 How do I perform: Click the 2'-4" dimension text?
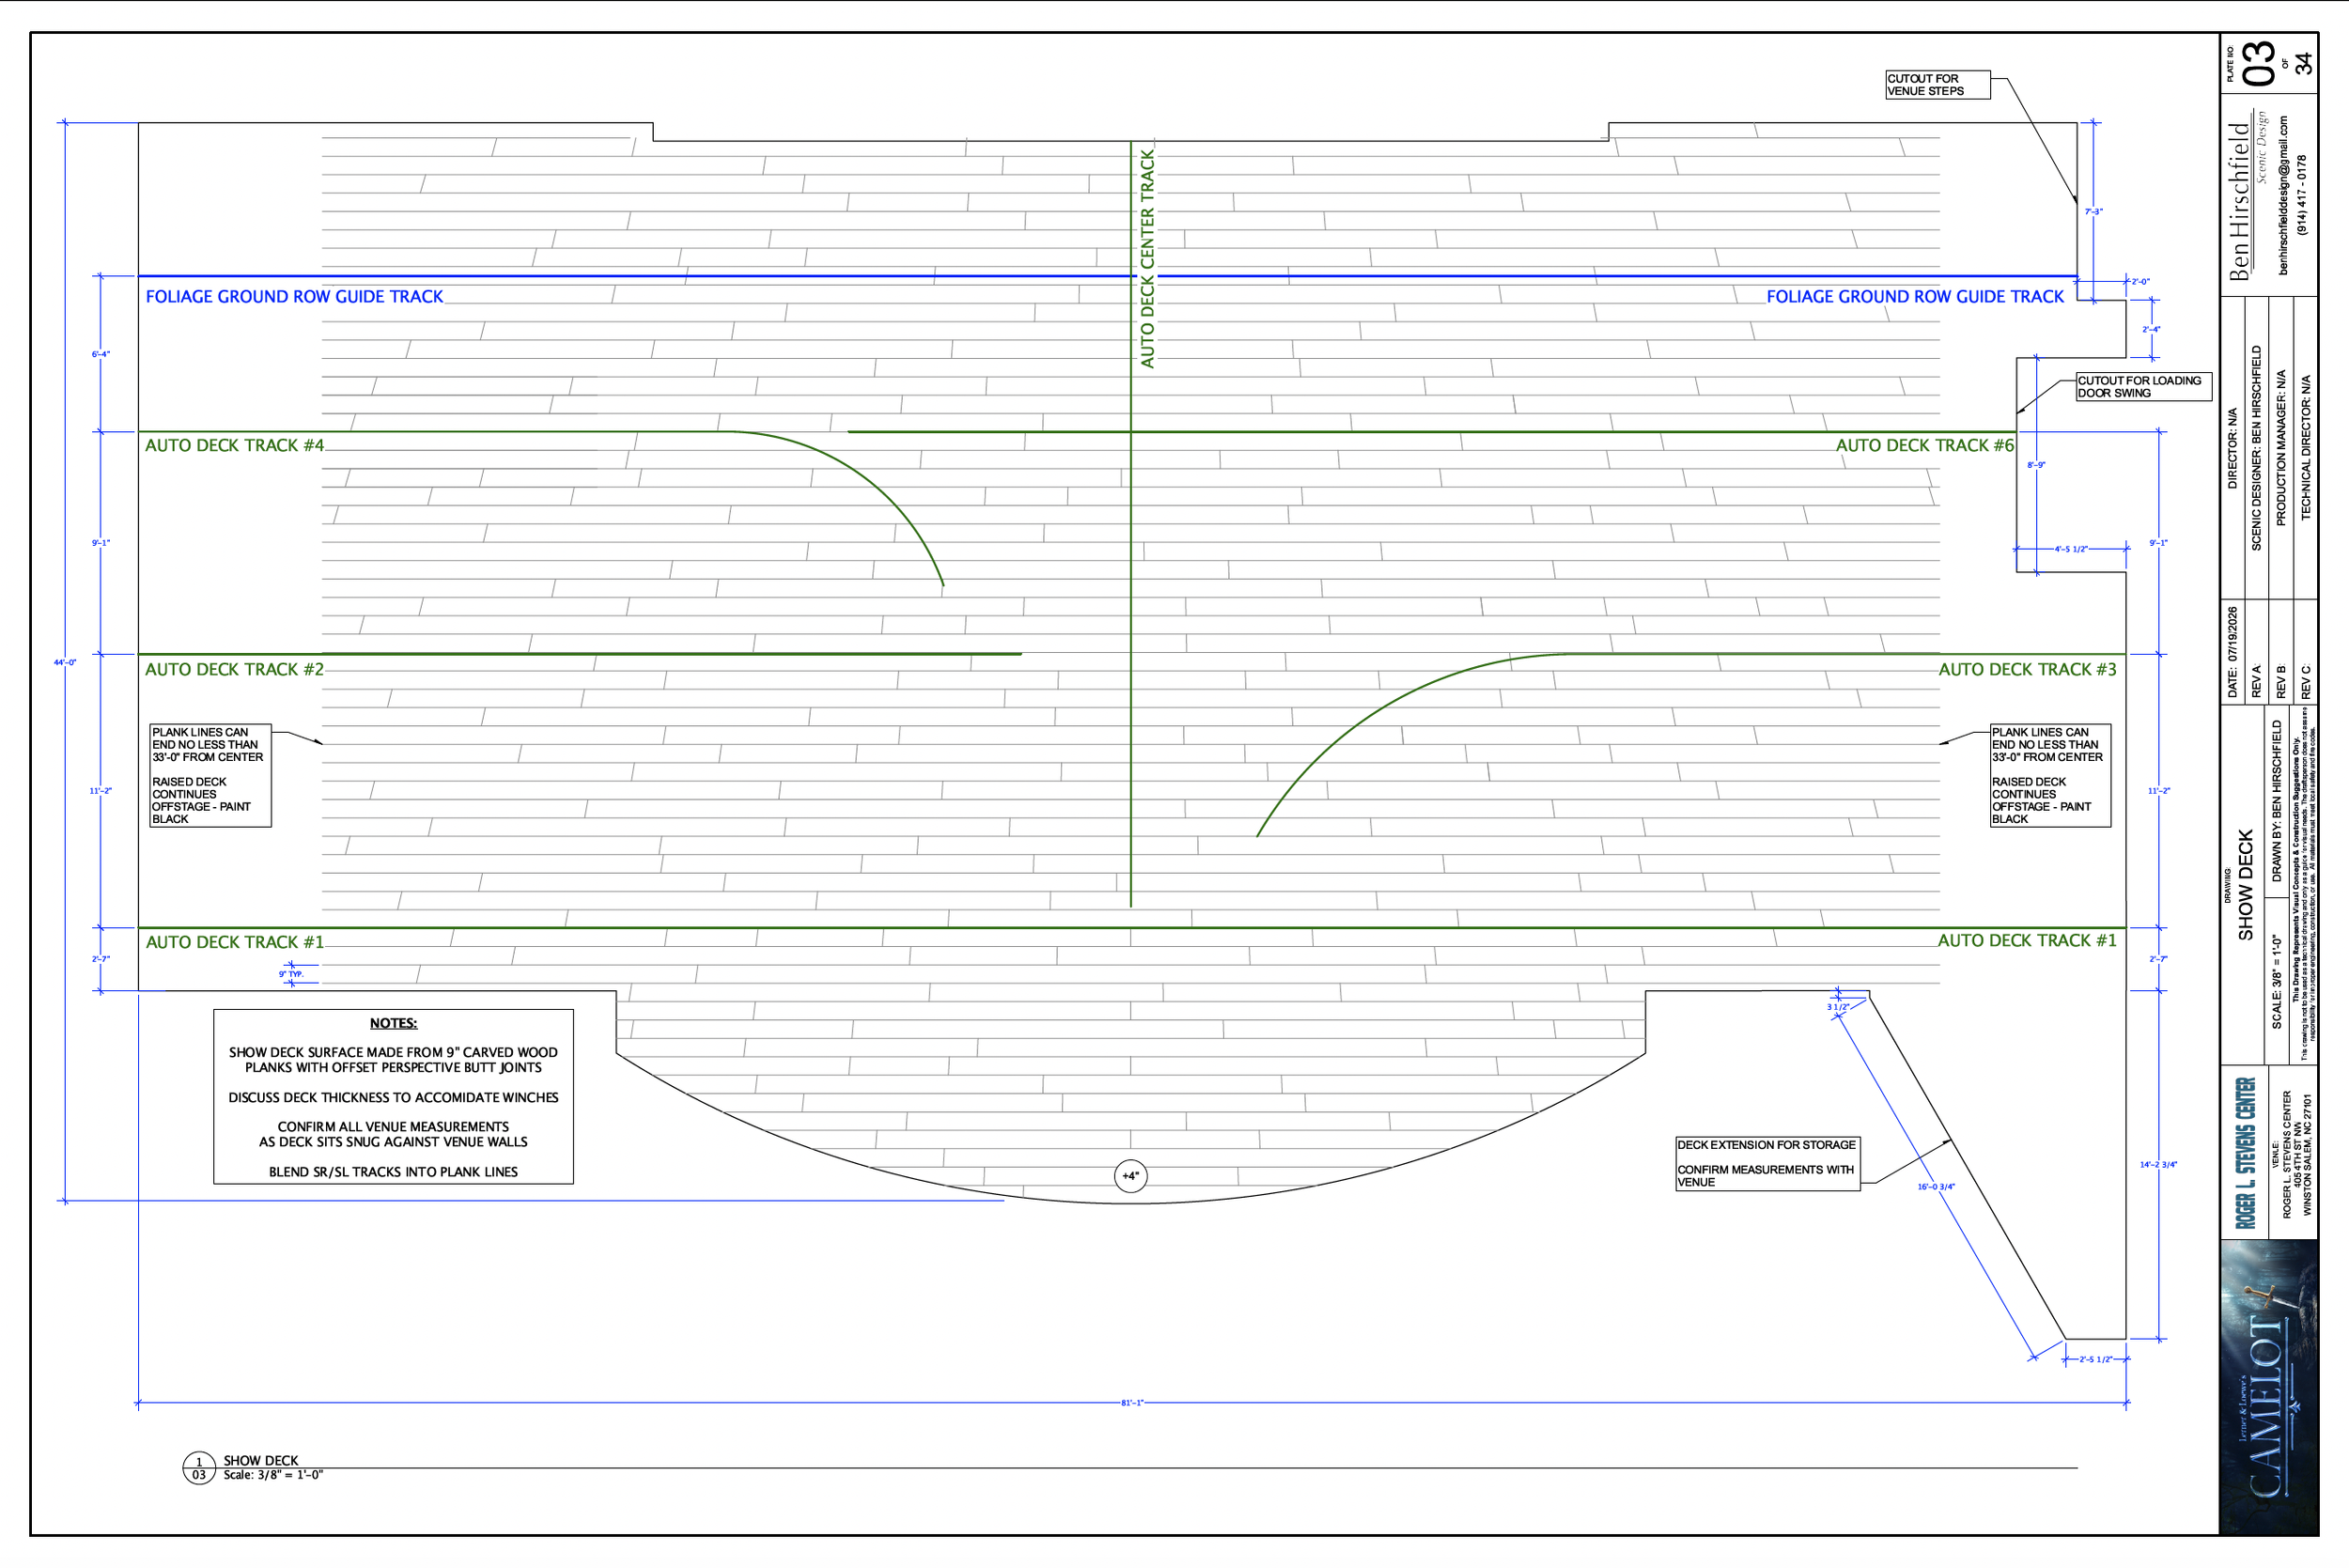tap(2151, 329)
